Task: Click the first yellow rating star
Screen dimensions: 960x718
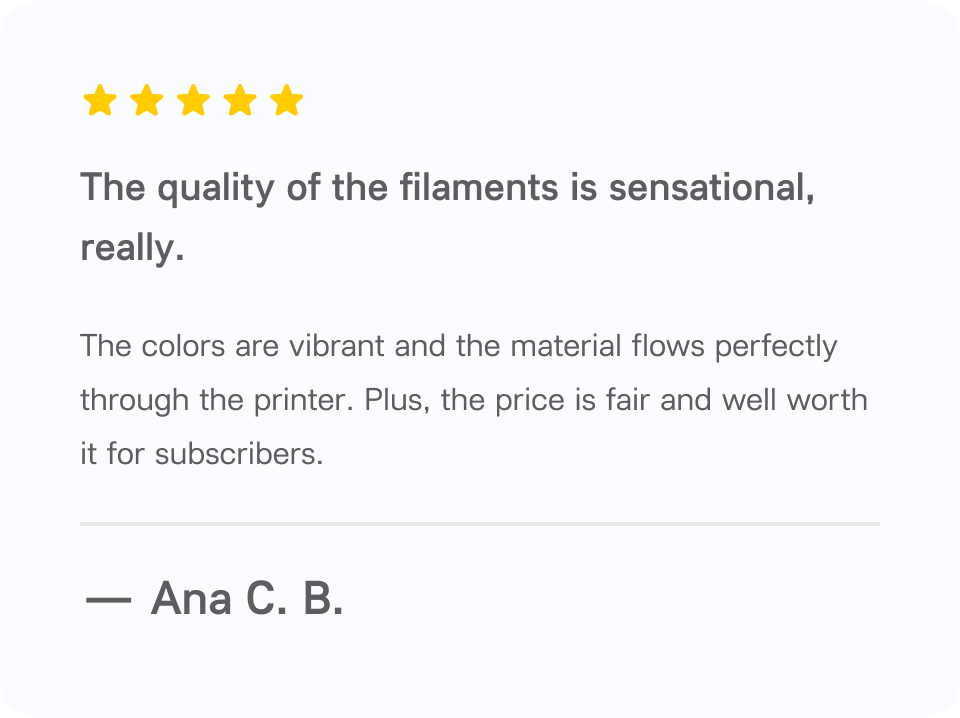Action: pos(100,100)
